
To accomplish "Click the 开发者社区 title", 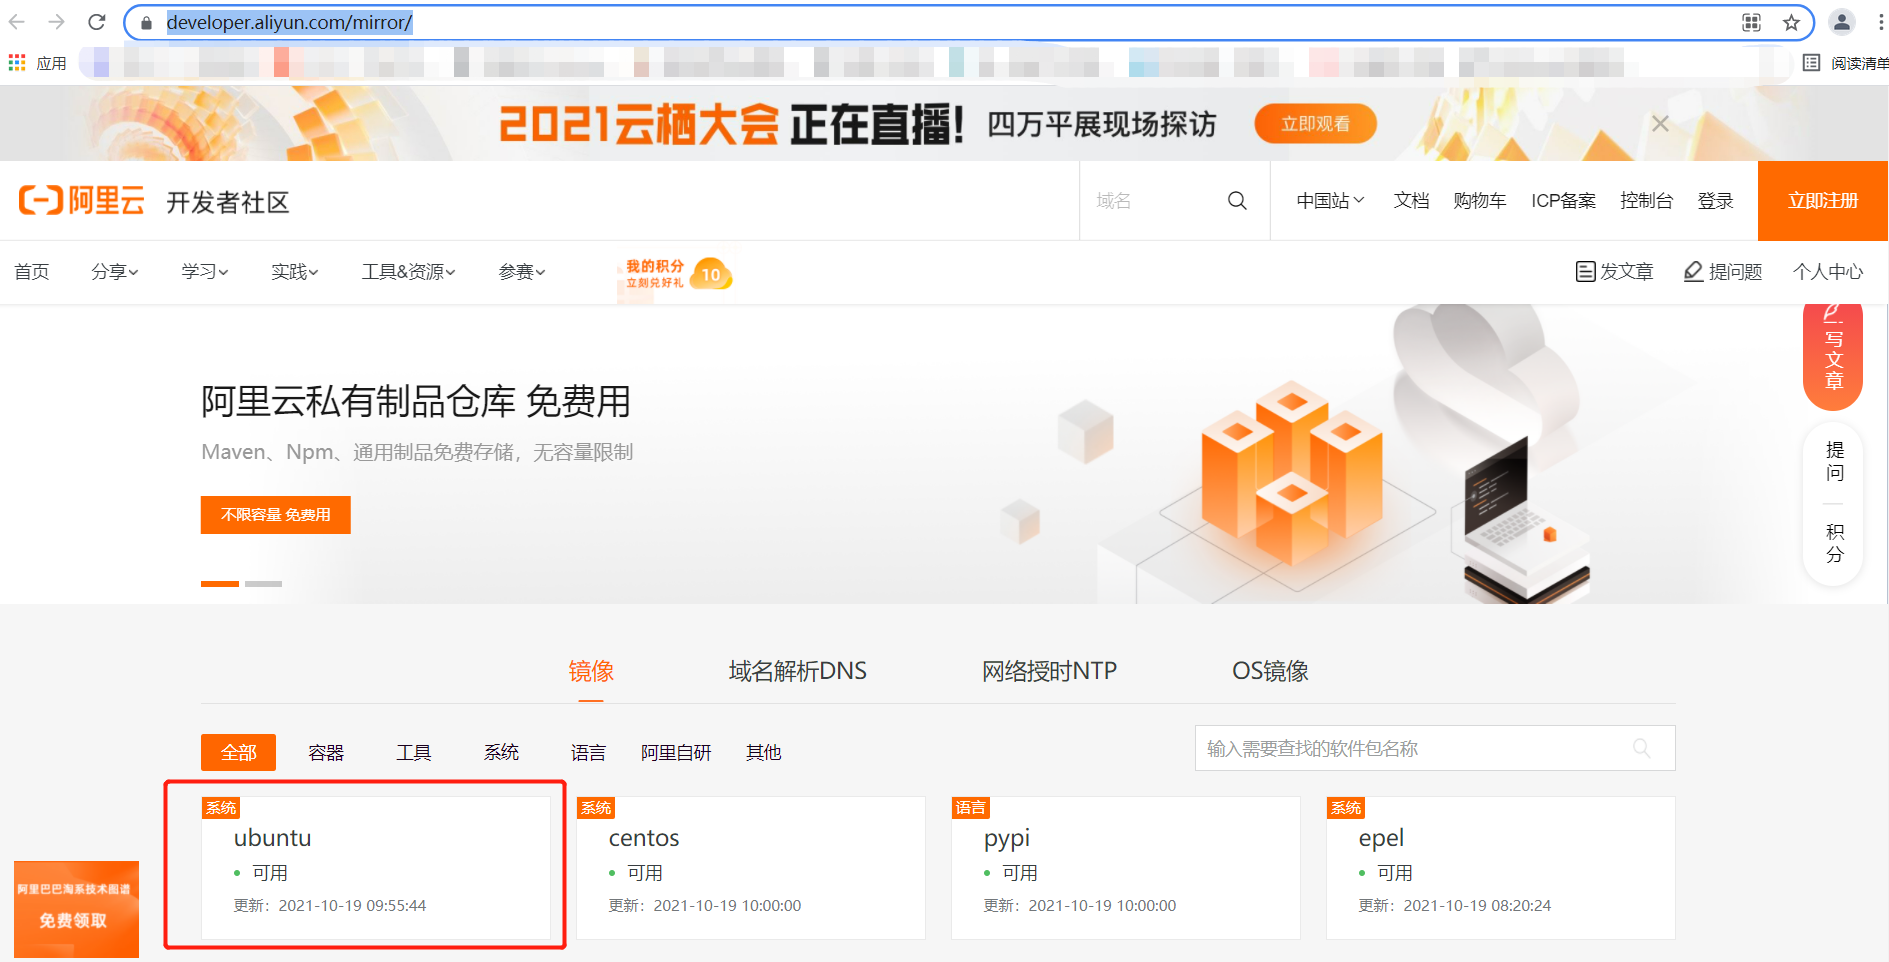I will (228, 203).
